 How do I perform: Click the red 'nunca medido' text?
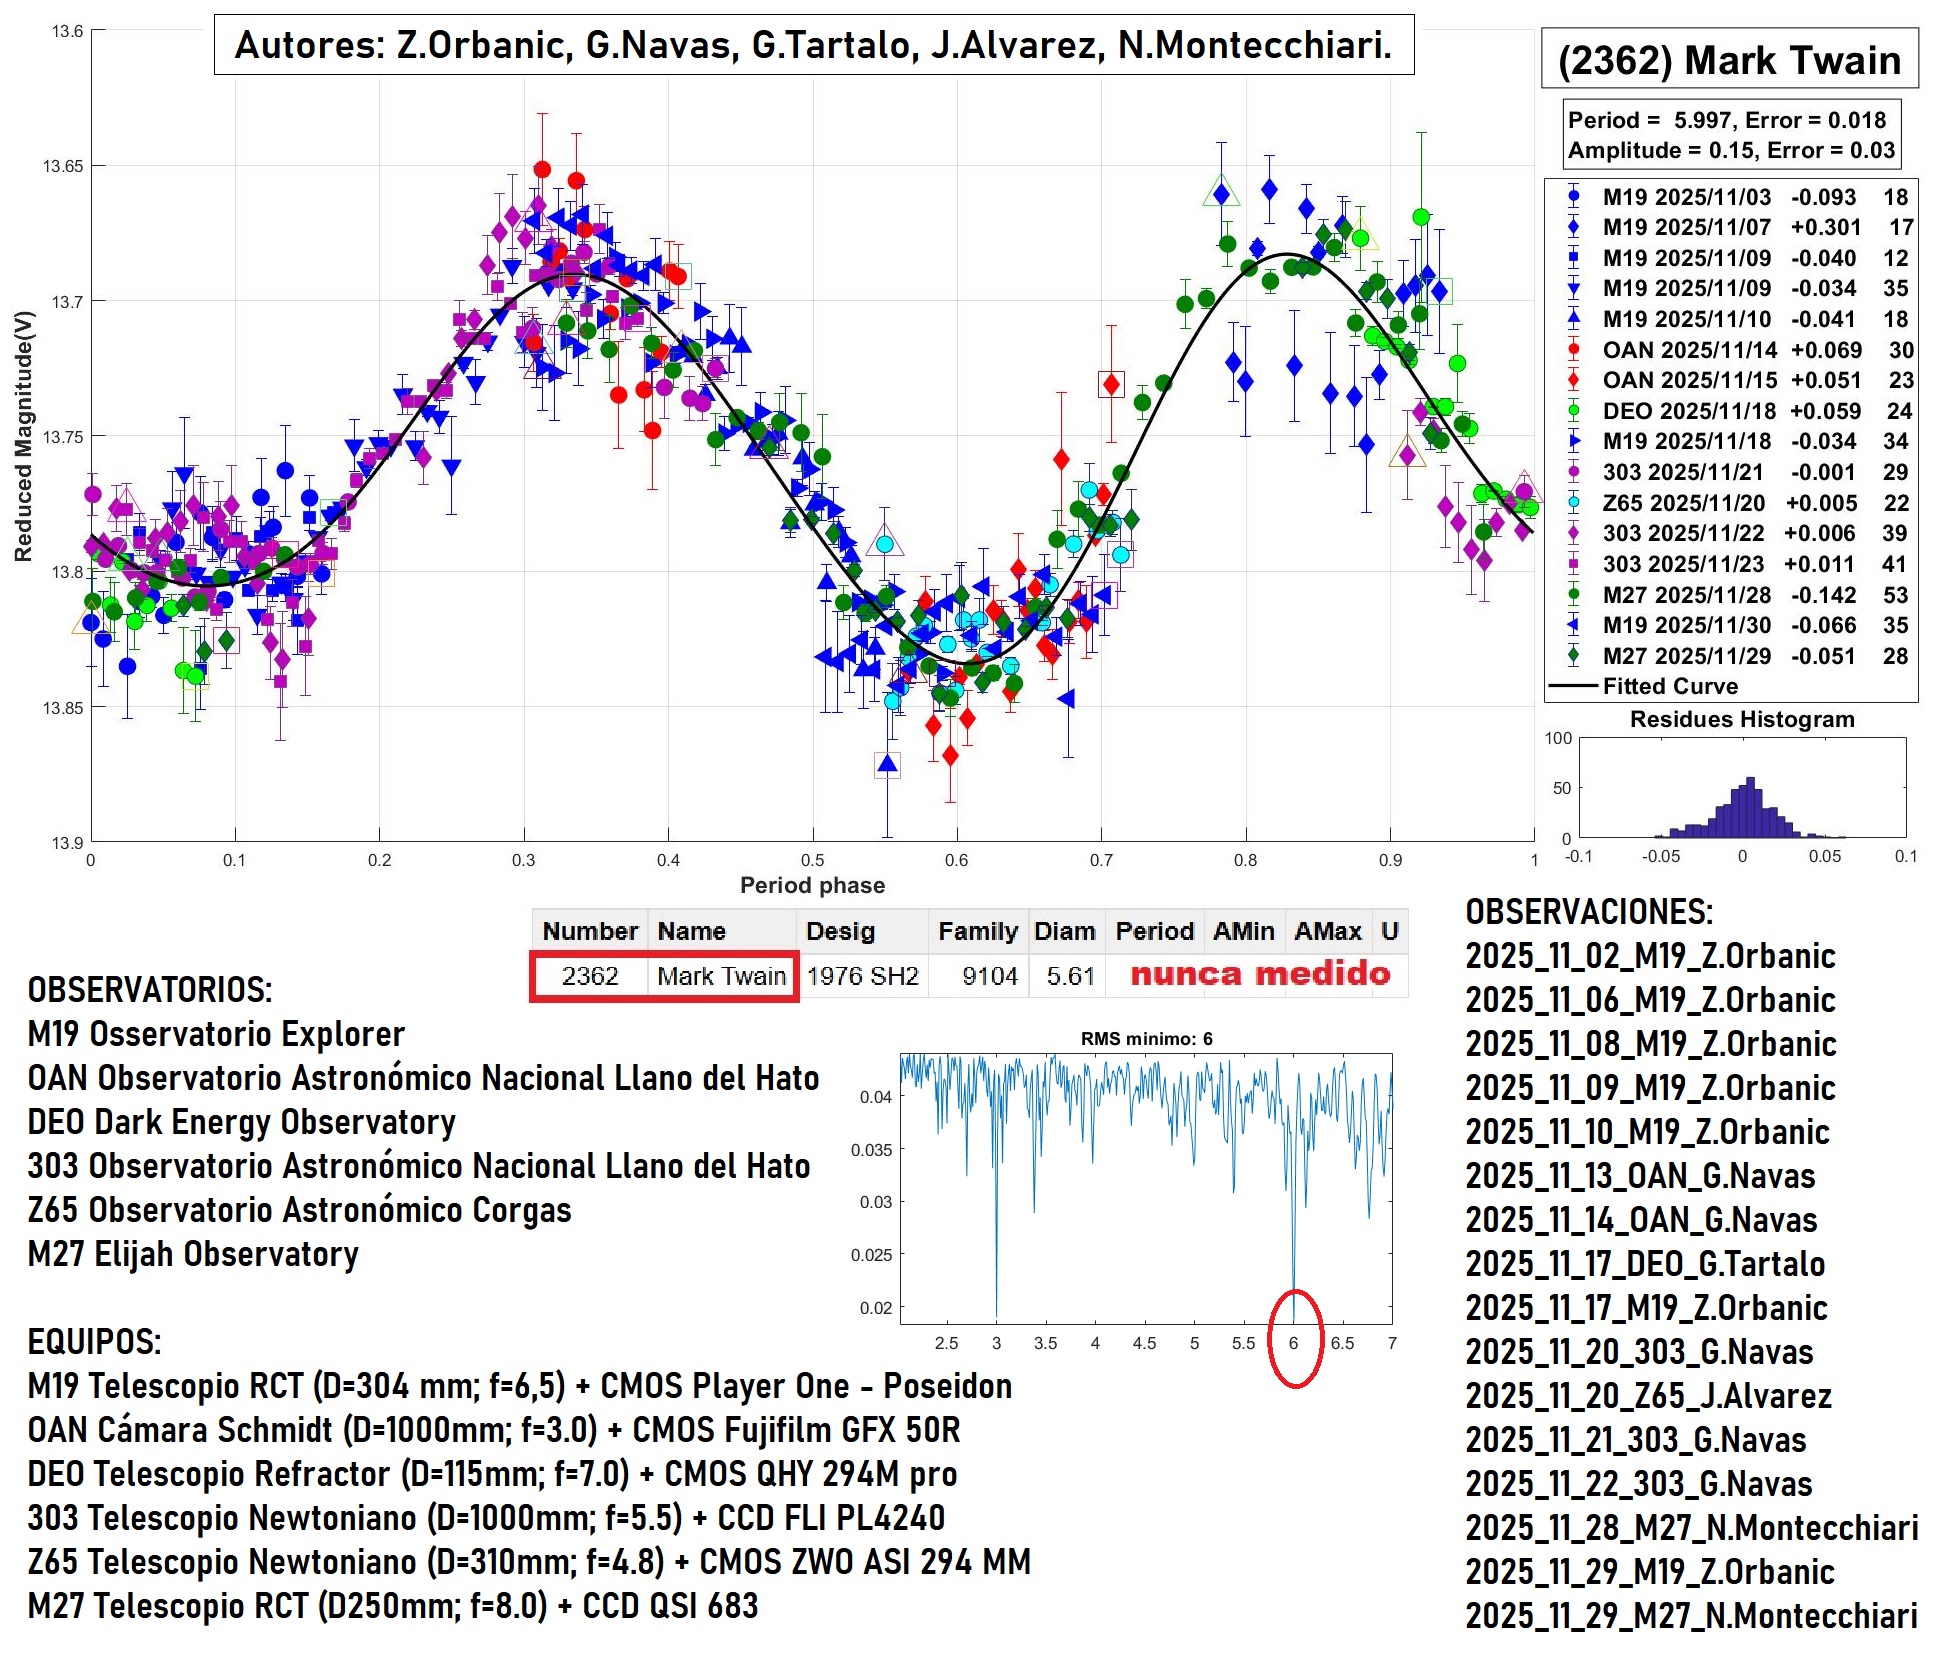(1260, 974)
